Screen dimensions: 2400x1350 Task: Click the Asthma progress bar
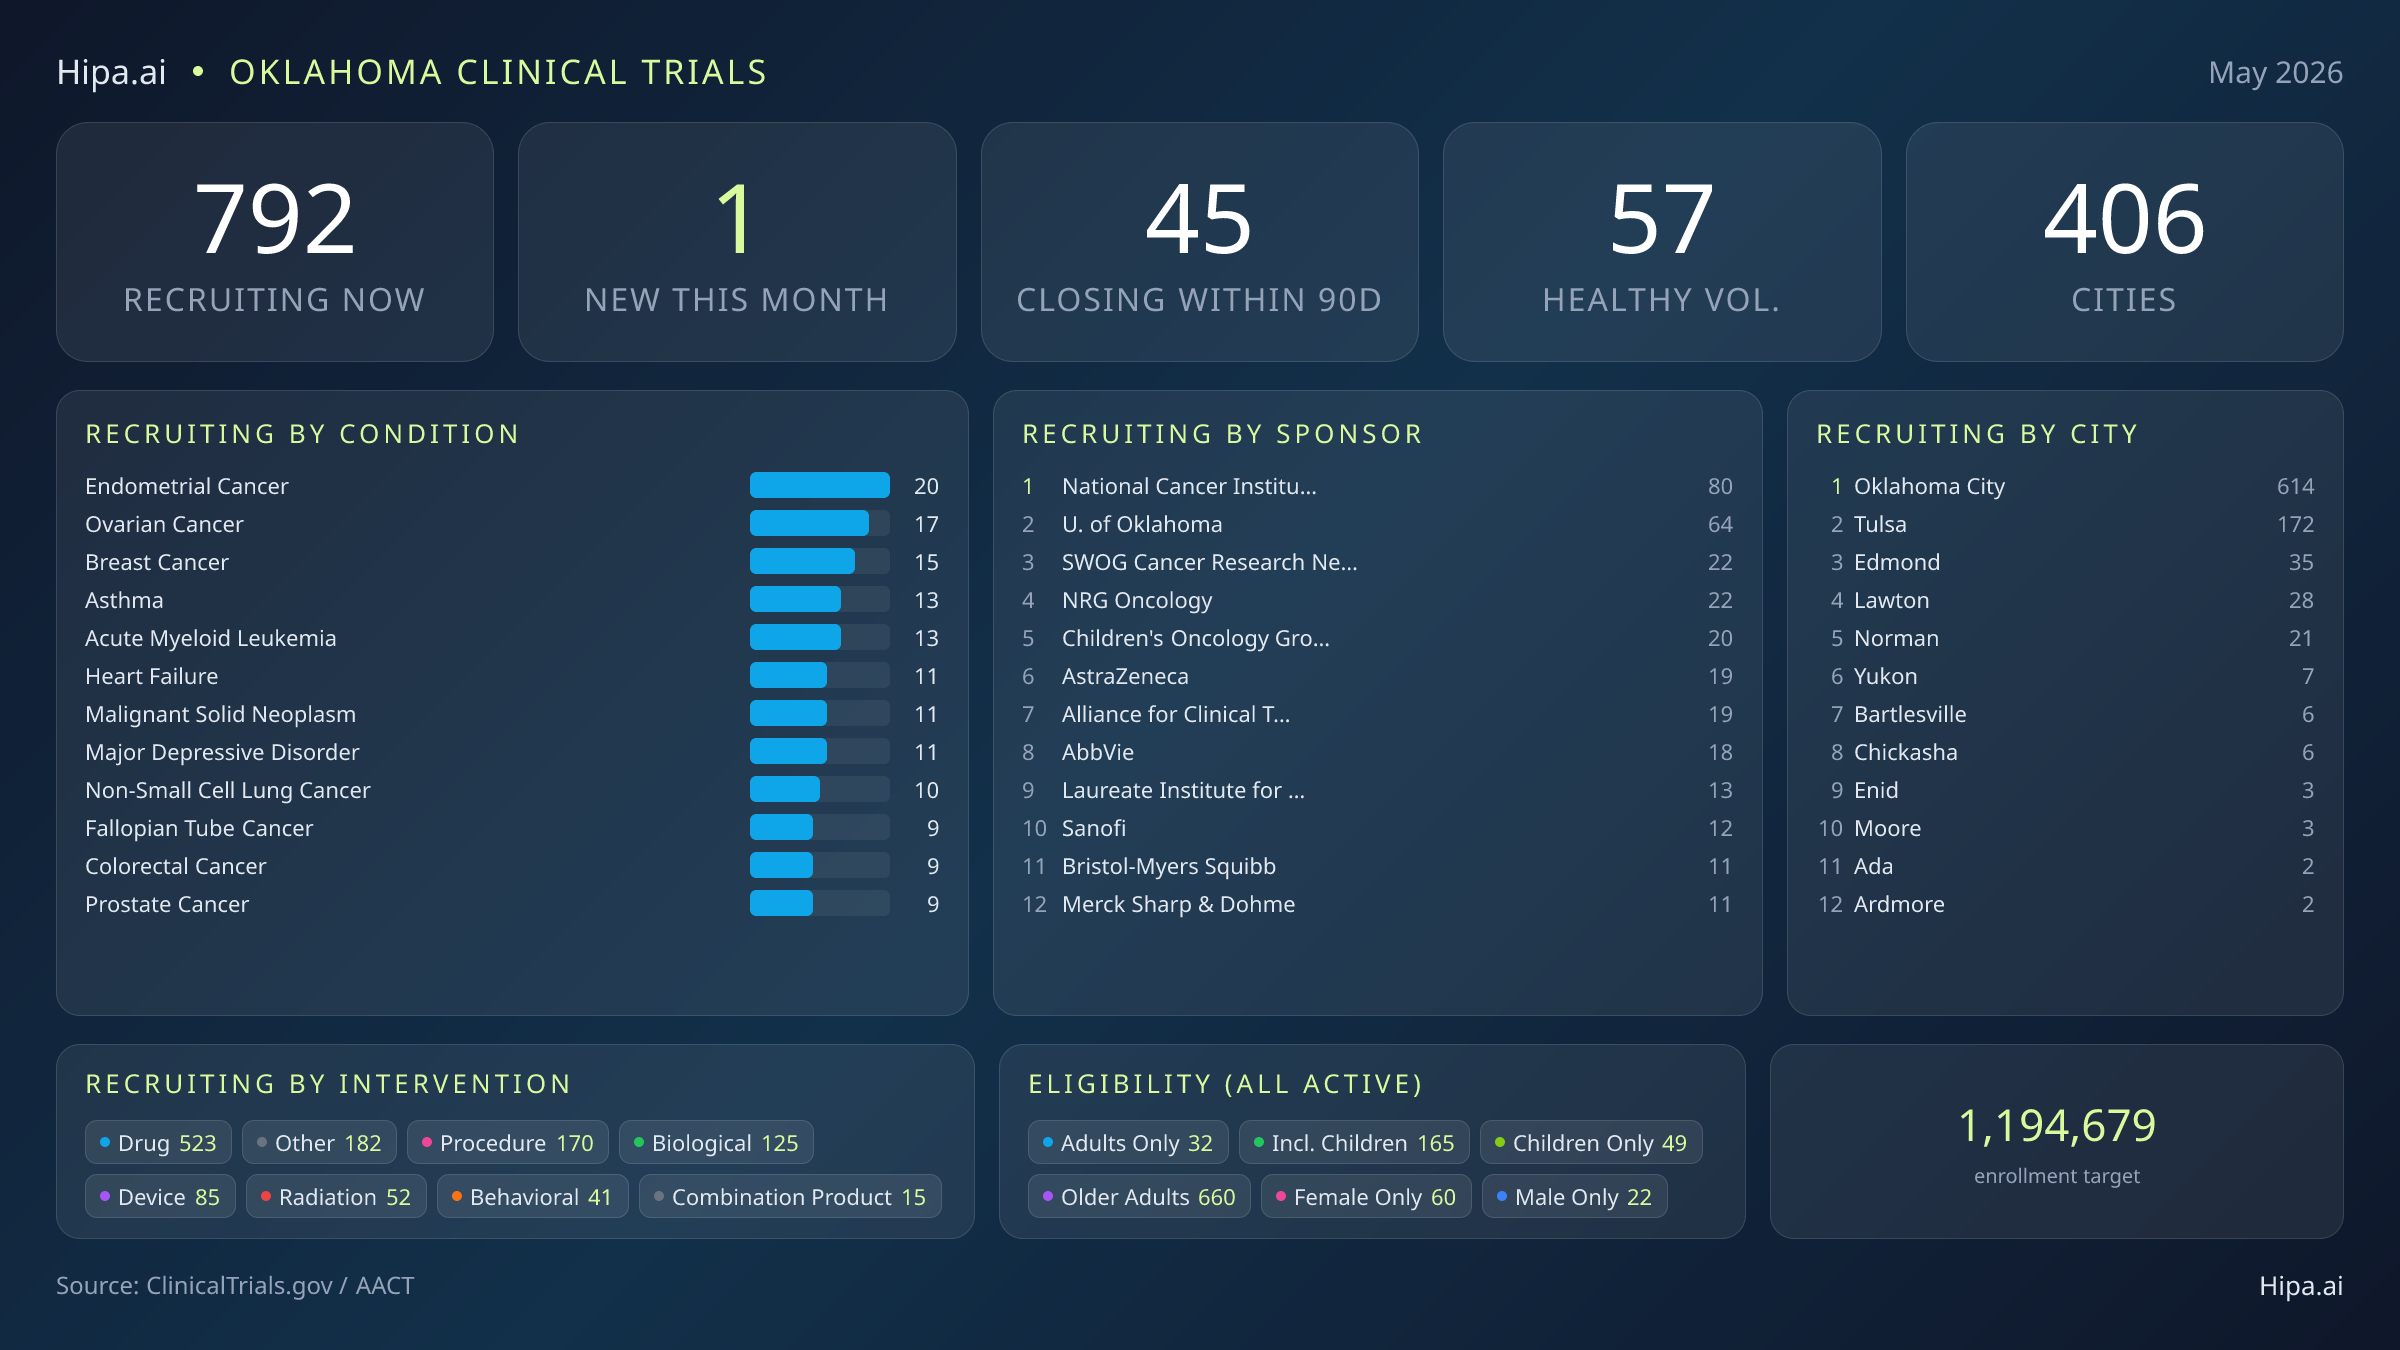tap(819, 600)
